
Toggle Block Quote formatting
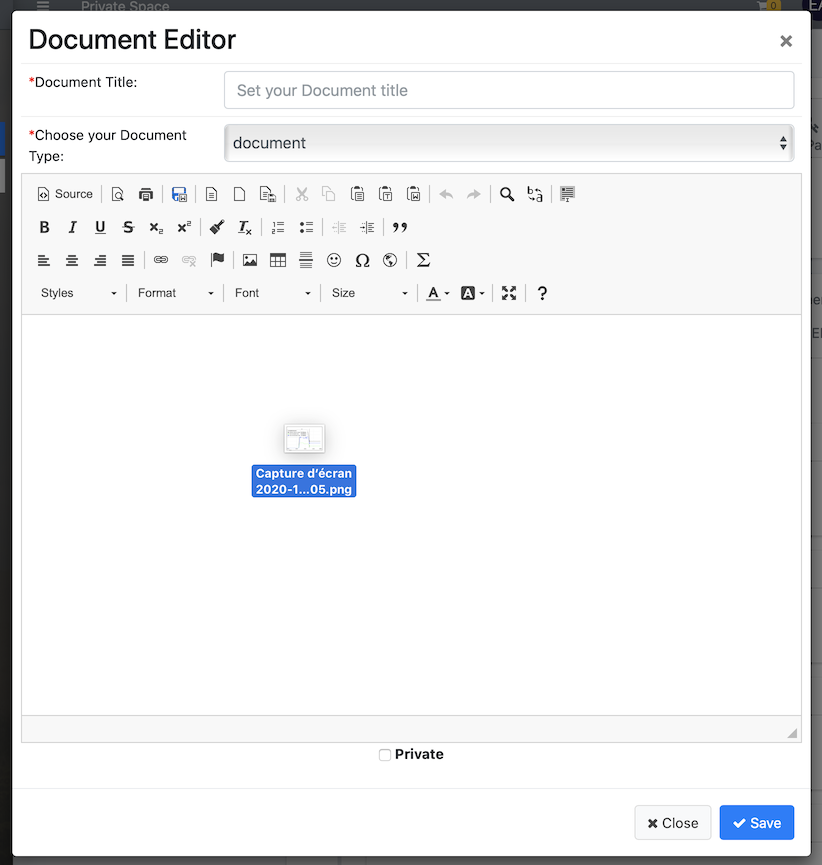pos(400,227)
